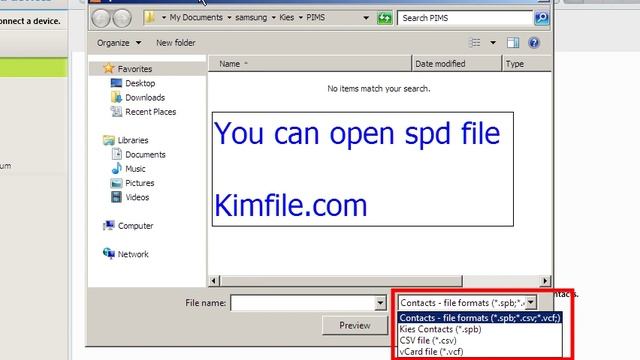
Task: Sort by Name column header
Action: click(310, 64)
